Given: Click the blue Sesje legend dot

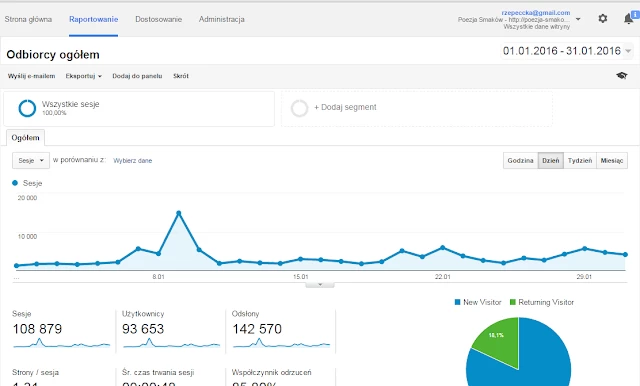Looking at the screenshot, I should tap(15, 183).
